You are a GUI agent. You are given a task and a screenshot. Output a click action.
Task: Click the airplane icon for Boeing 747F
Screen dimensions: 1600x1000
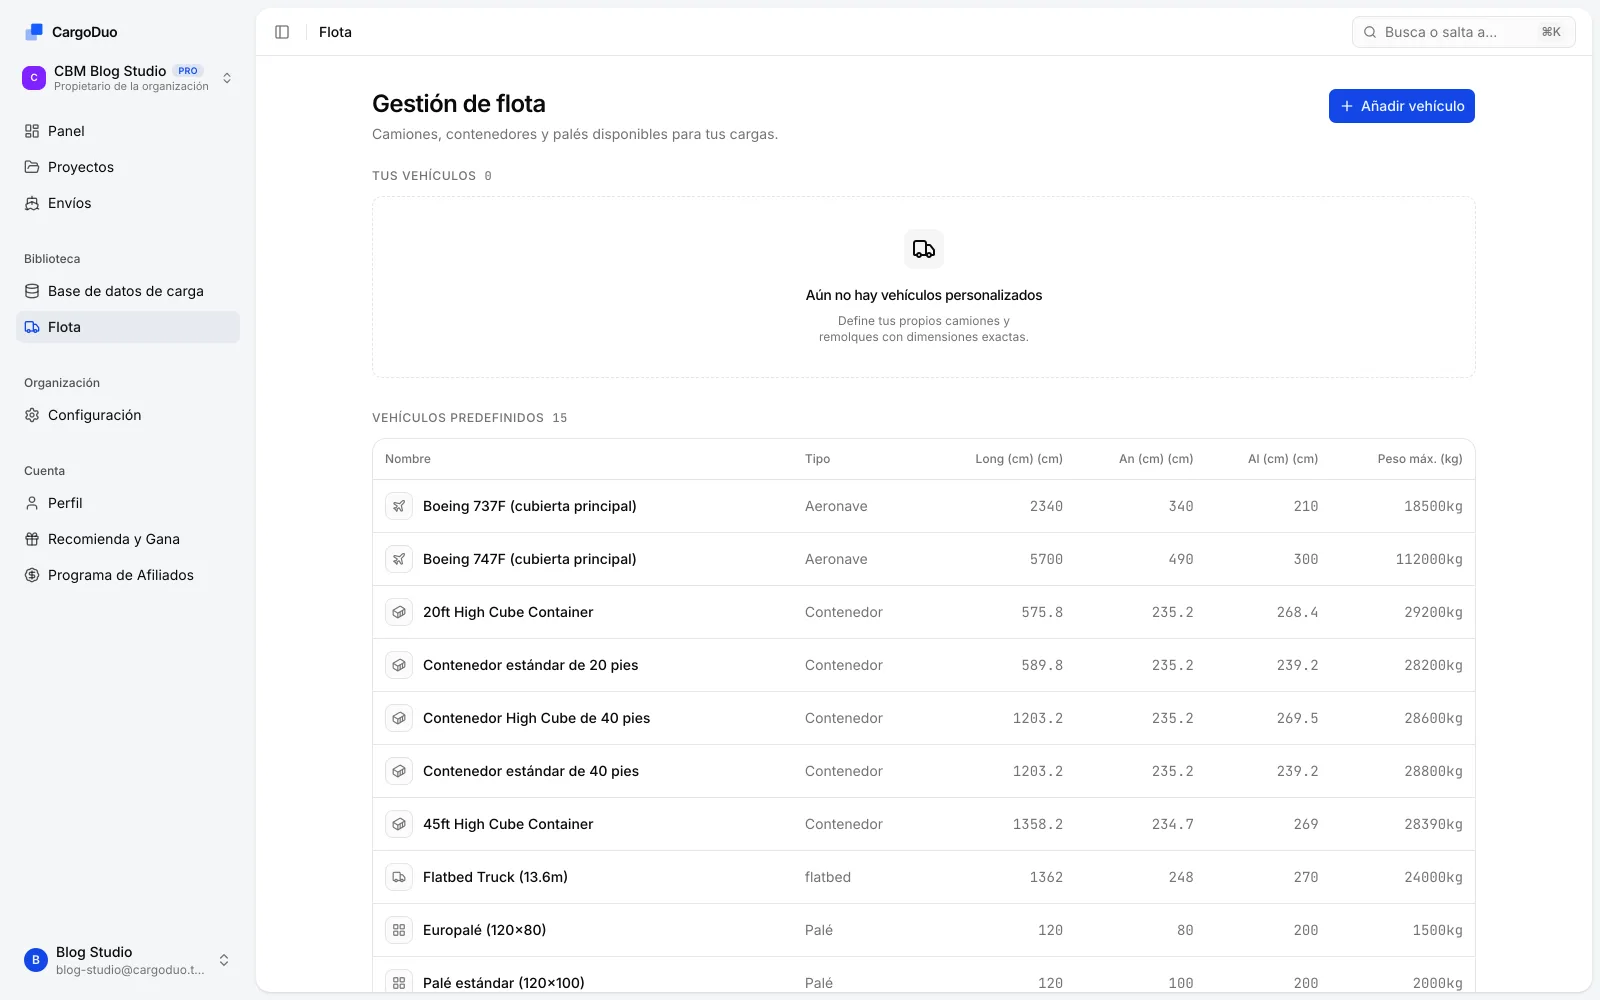[x=399, y=559]
